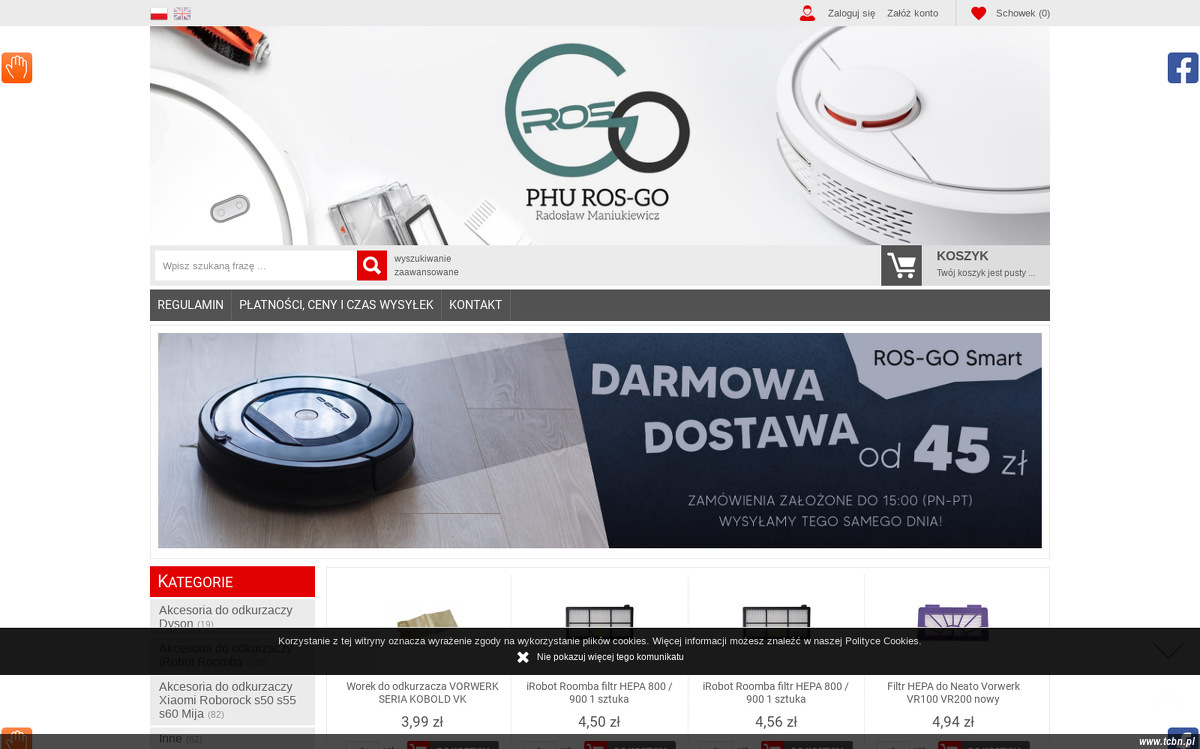Click the Załóż konto link
Image resolution: width=1200 pixels, height=749 pixels.
(912, 13)
